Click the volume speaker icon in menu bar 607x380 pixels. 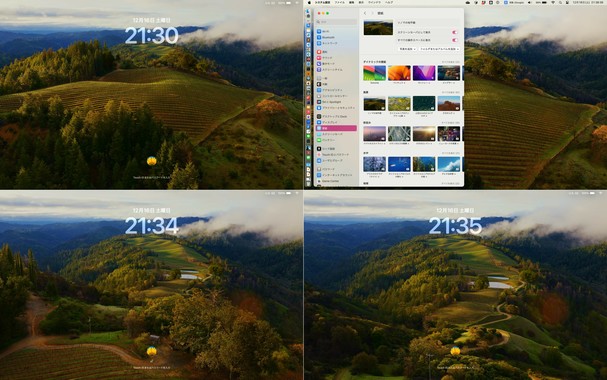[x=529, y=2]
